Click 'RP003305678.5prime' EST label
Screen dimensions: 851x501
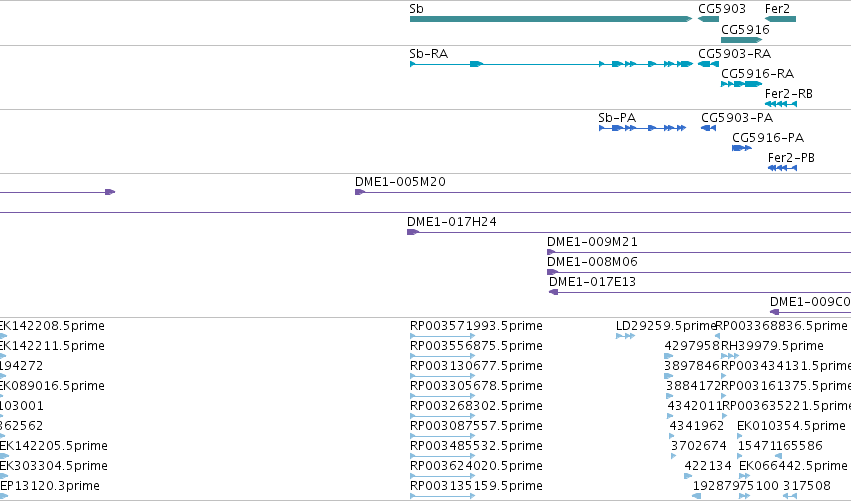click(476, 386)
